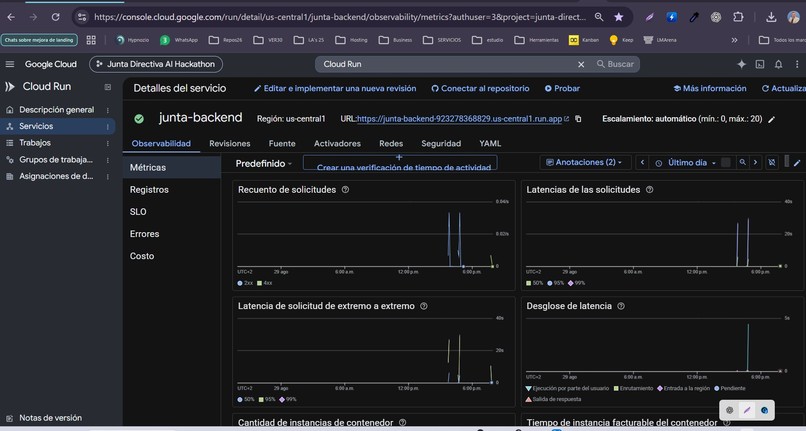The image size is (806, 431).
Task: Click Editar e implementar una nueva revisión
Action: coord(335,88)
